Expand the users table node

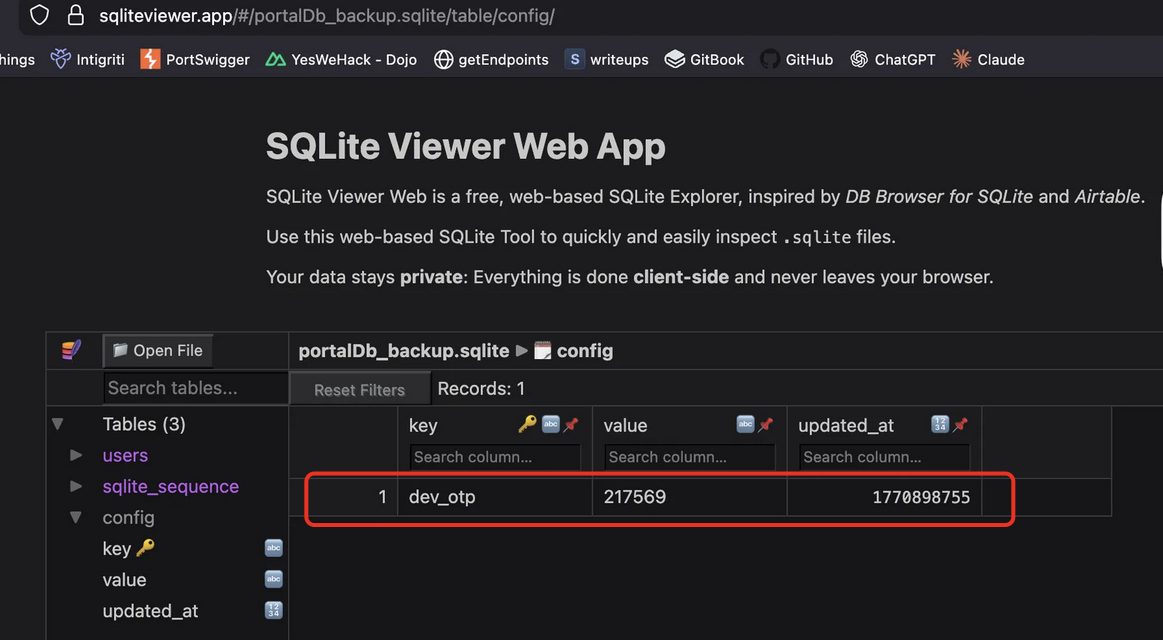[76, 455]
